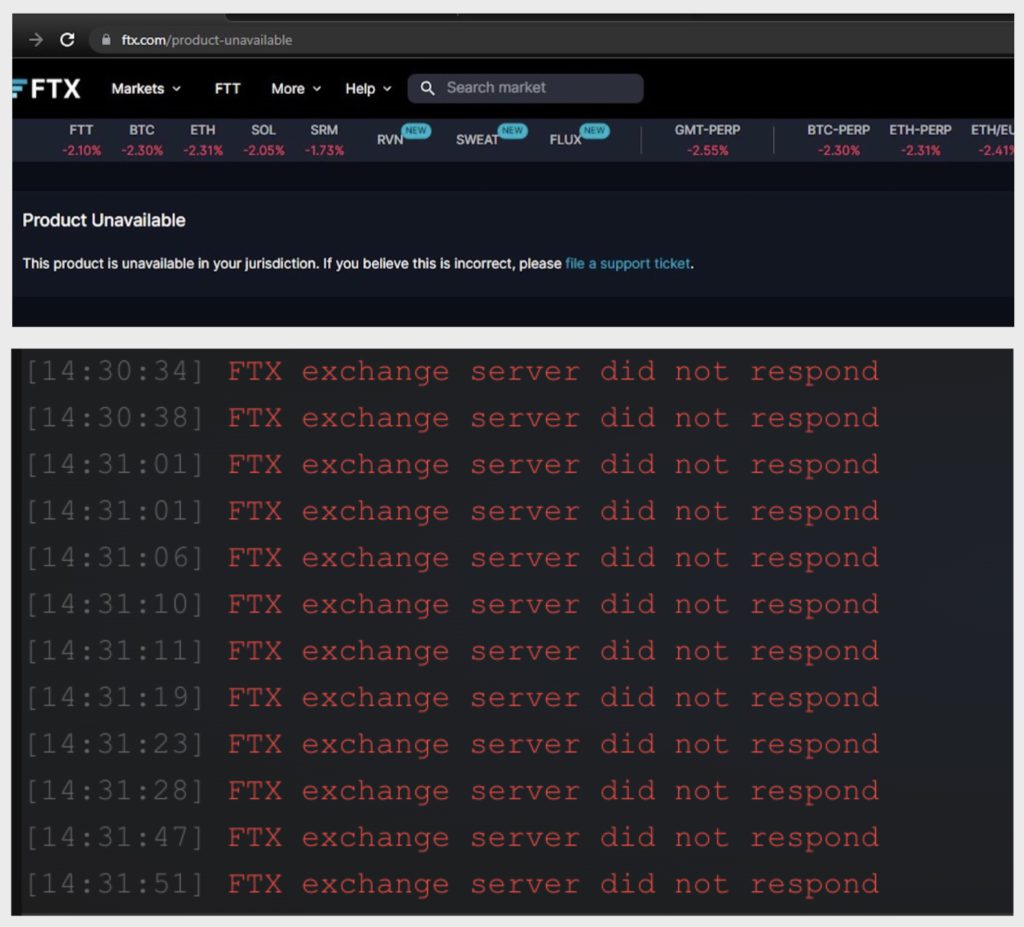Click the "file a support ticket" link
The width and height of the screenshot is (1024, 927).
628,263
